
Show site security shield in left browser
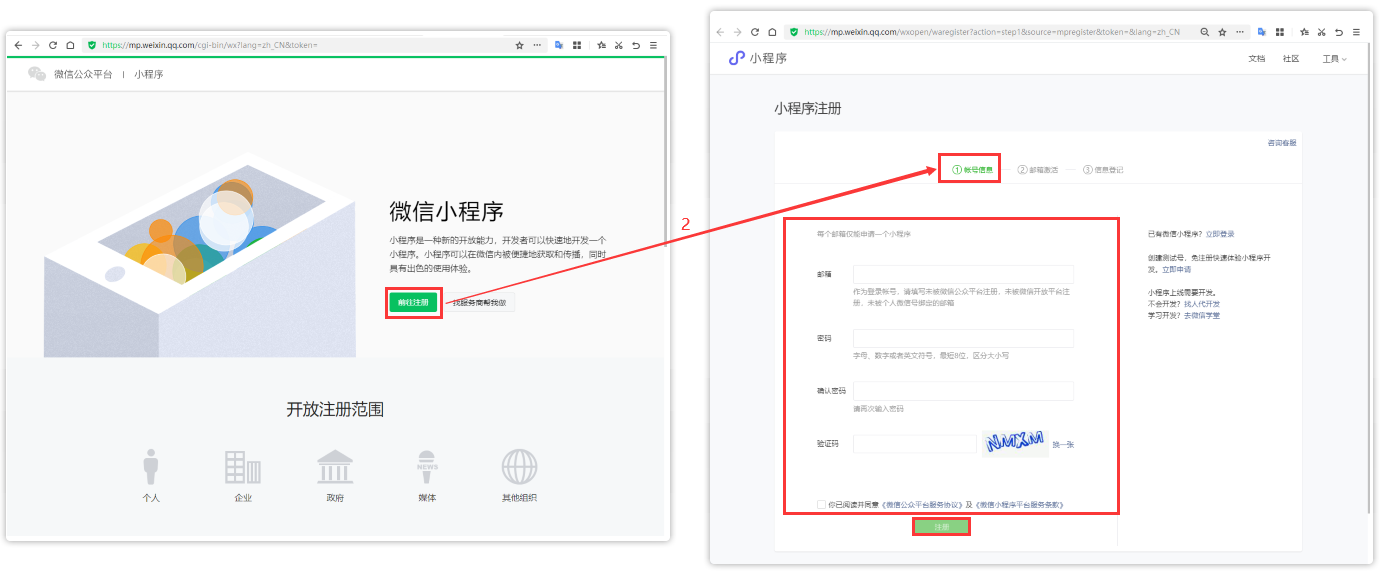(x=92, y=45)
